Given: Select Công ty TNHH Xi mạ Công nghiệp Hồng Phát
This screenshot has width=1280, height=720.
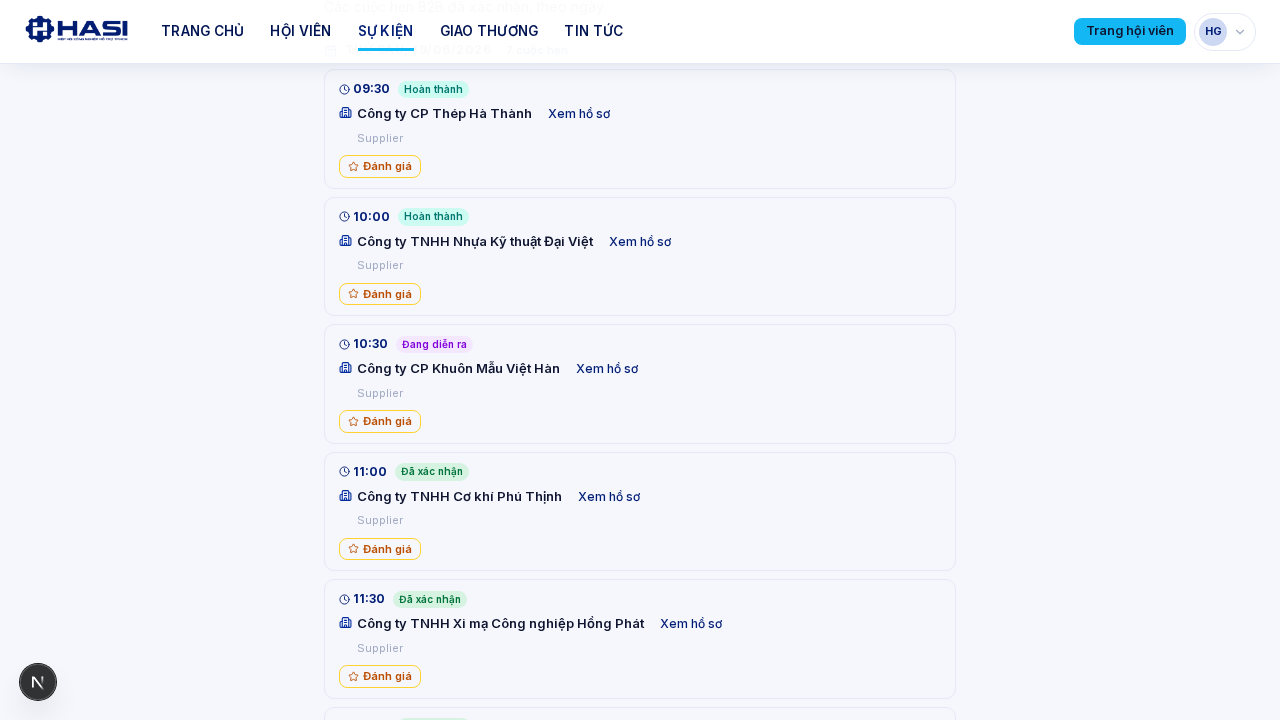Looking at the screenshot, I should [500, 624].
